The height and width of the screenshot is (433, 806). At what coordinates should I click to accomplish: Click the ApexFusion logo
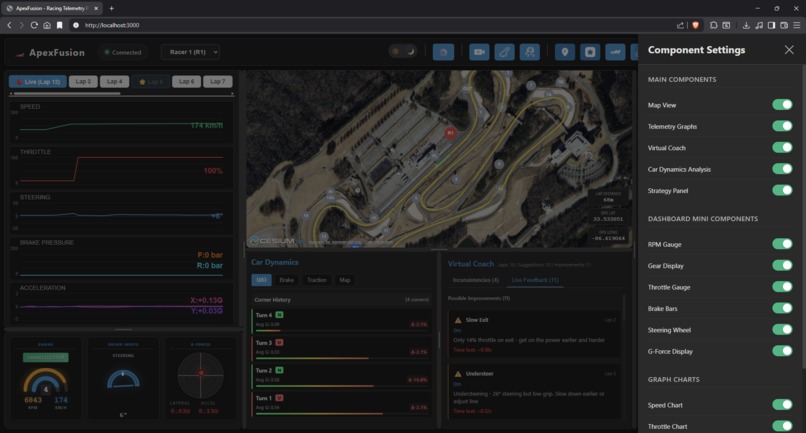(x=50, y=52)
